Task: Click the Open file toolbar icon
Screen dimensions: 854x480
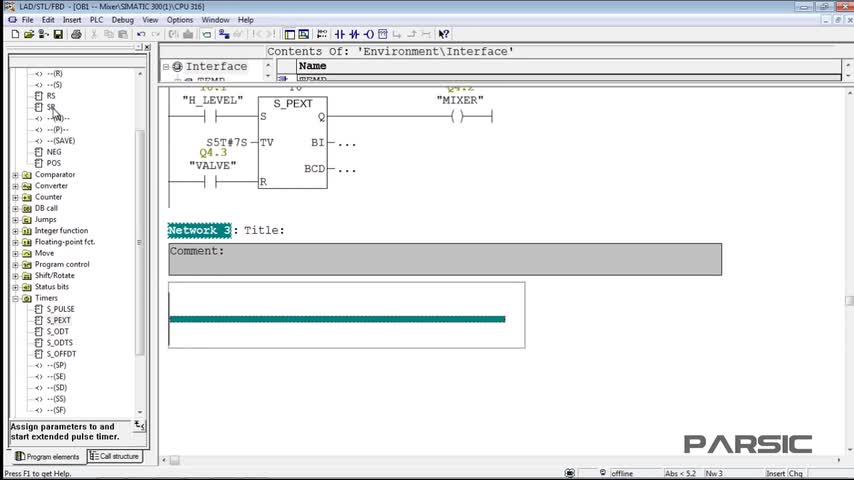Action: click(29, 34)
